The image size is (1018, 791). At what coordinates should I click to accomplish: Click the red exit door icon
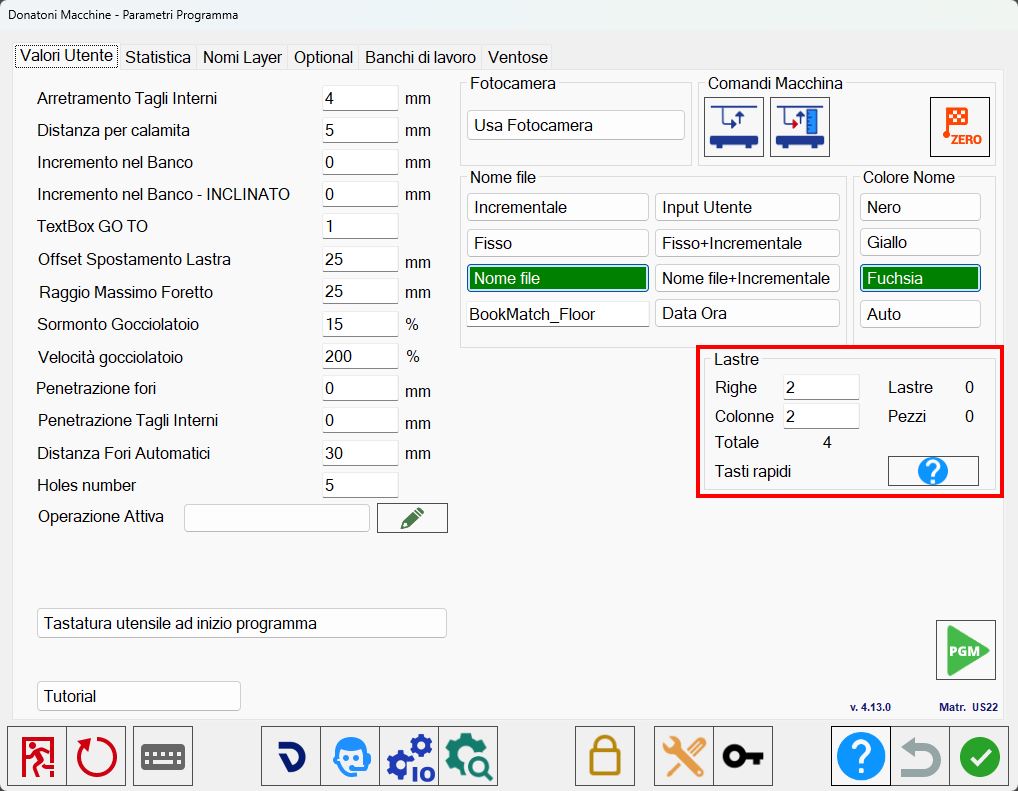pyautogui.click(x=37, y=756)
